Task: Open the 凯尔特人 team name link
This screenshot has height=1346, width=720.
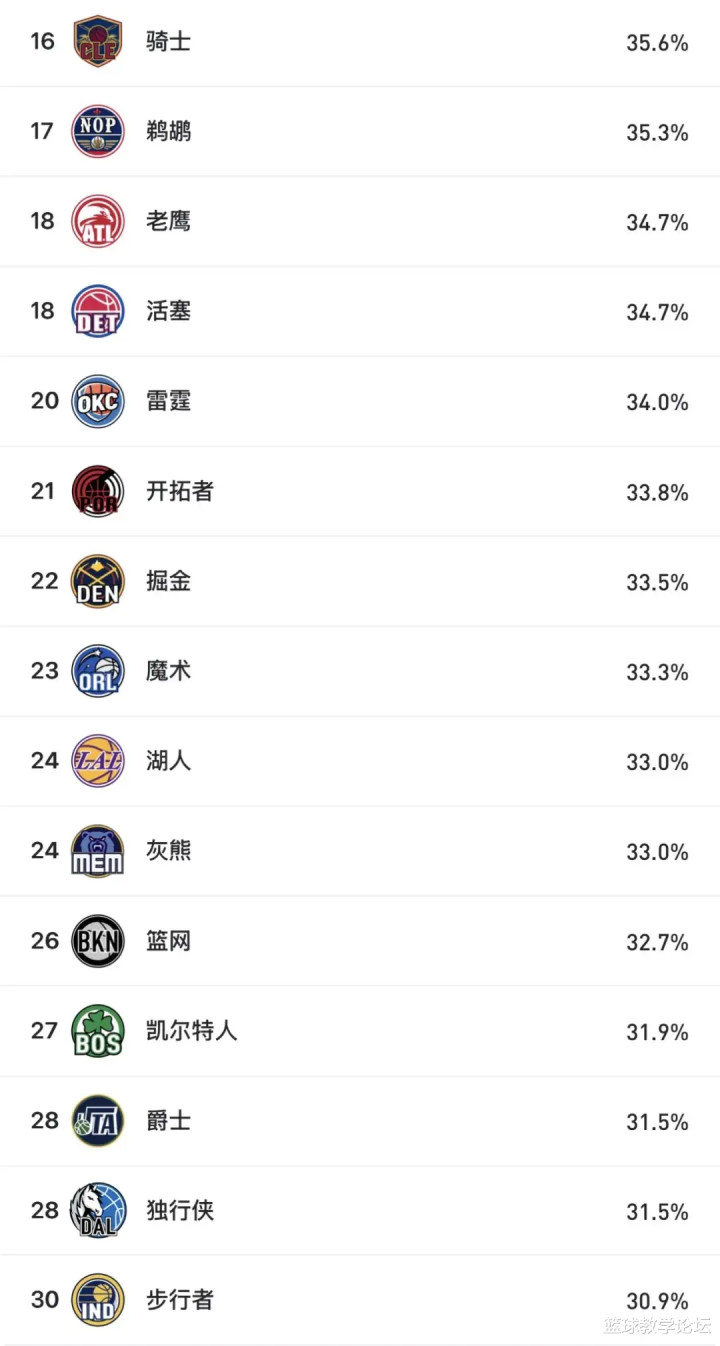Action: click(192, 1031)
